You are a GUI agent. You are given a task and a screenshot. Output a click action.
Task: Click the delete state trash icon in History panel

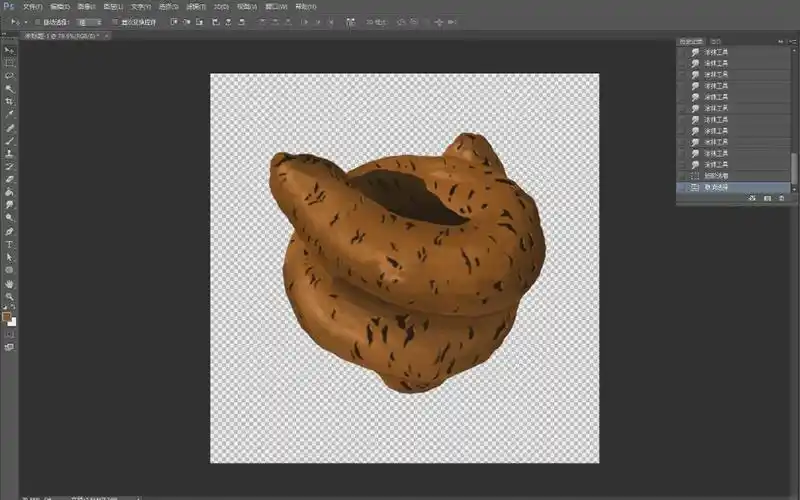tap(781, 199)
